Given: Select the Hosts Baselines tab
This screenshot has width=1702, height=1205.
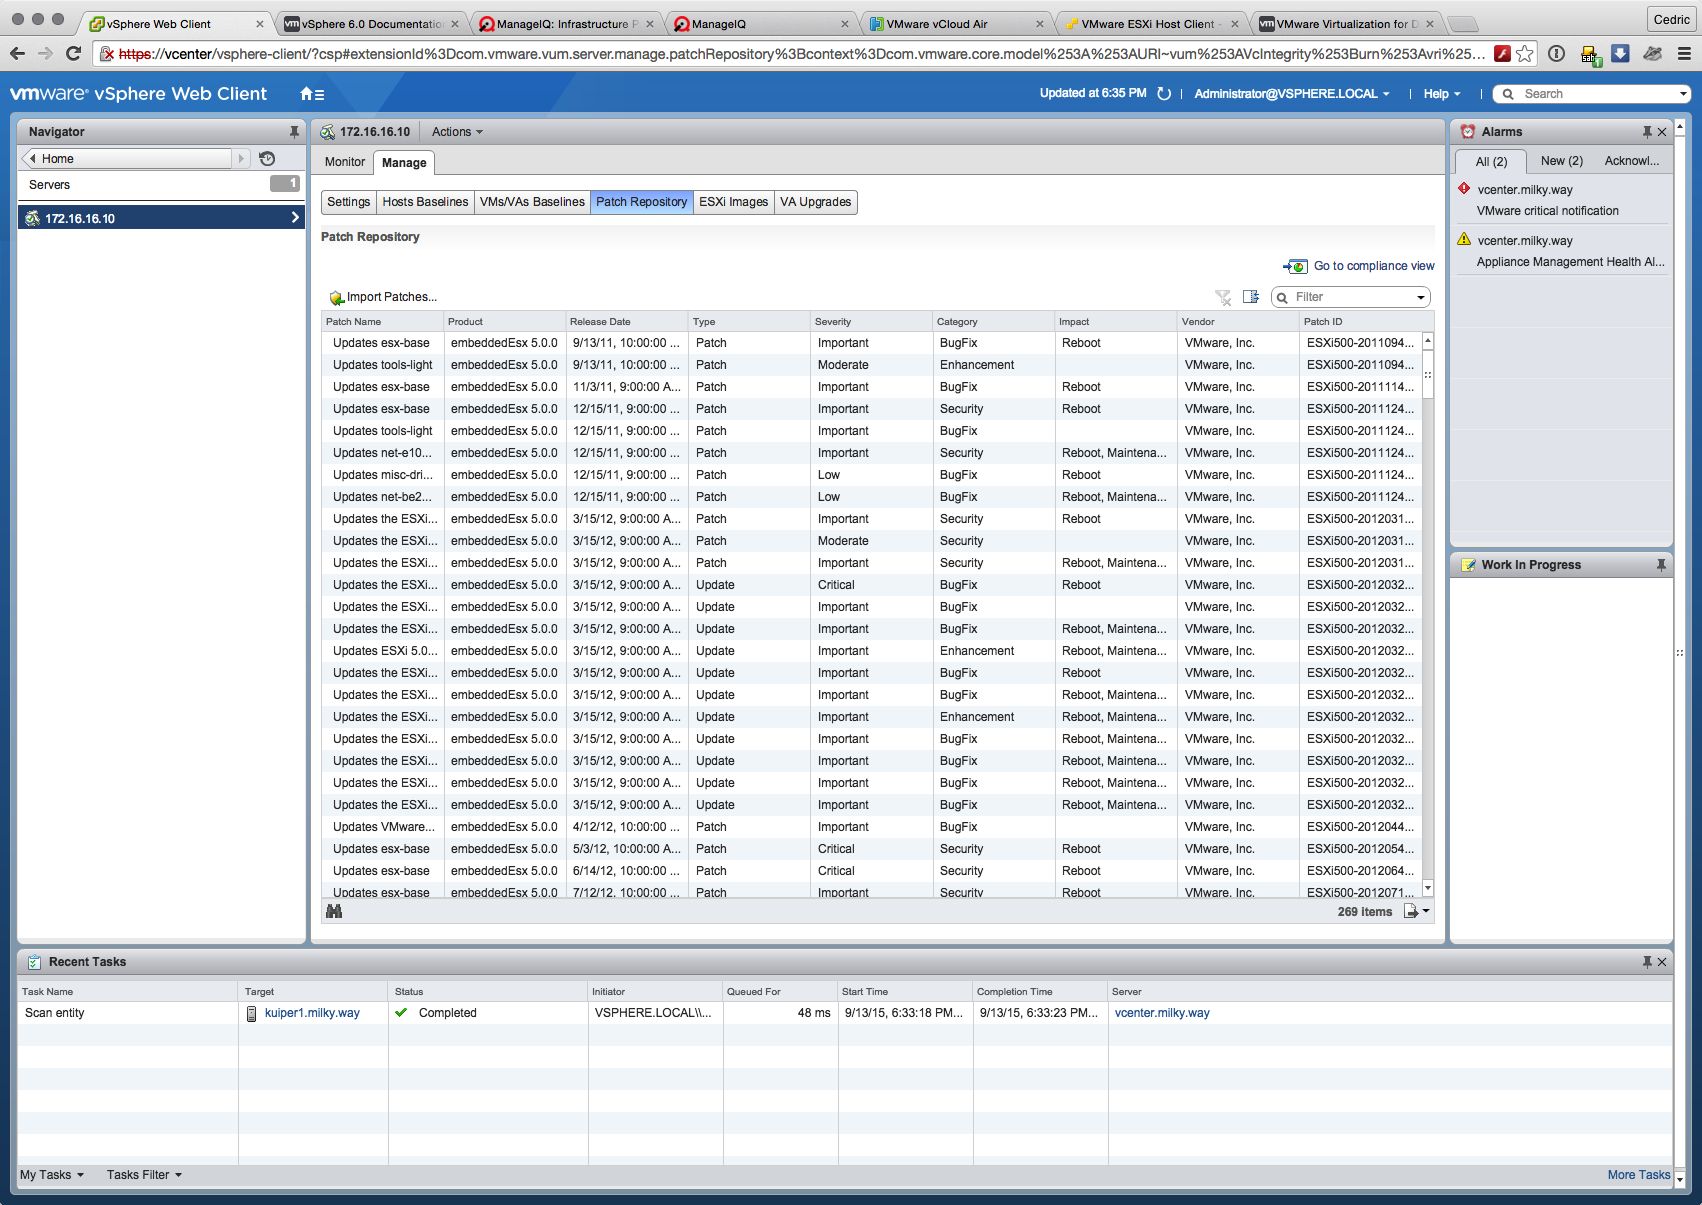Looking at the screenshot, I should tap(425, 202).
